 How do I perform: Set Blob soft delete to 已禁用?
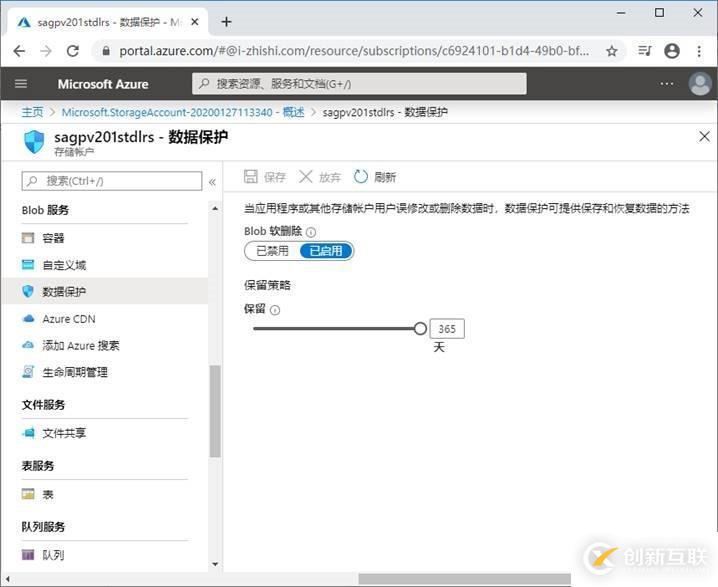[x=272, y=251]
